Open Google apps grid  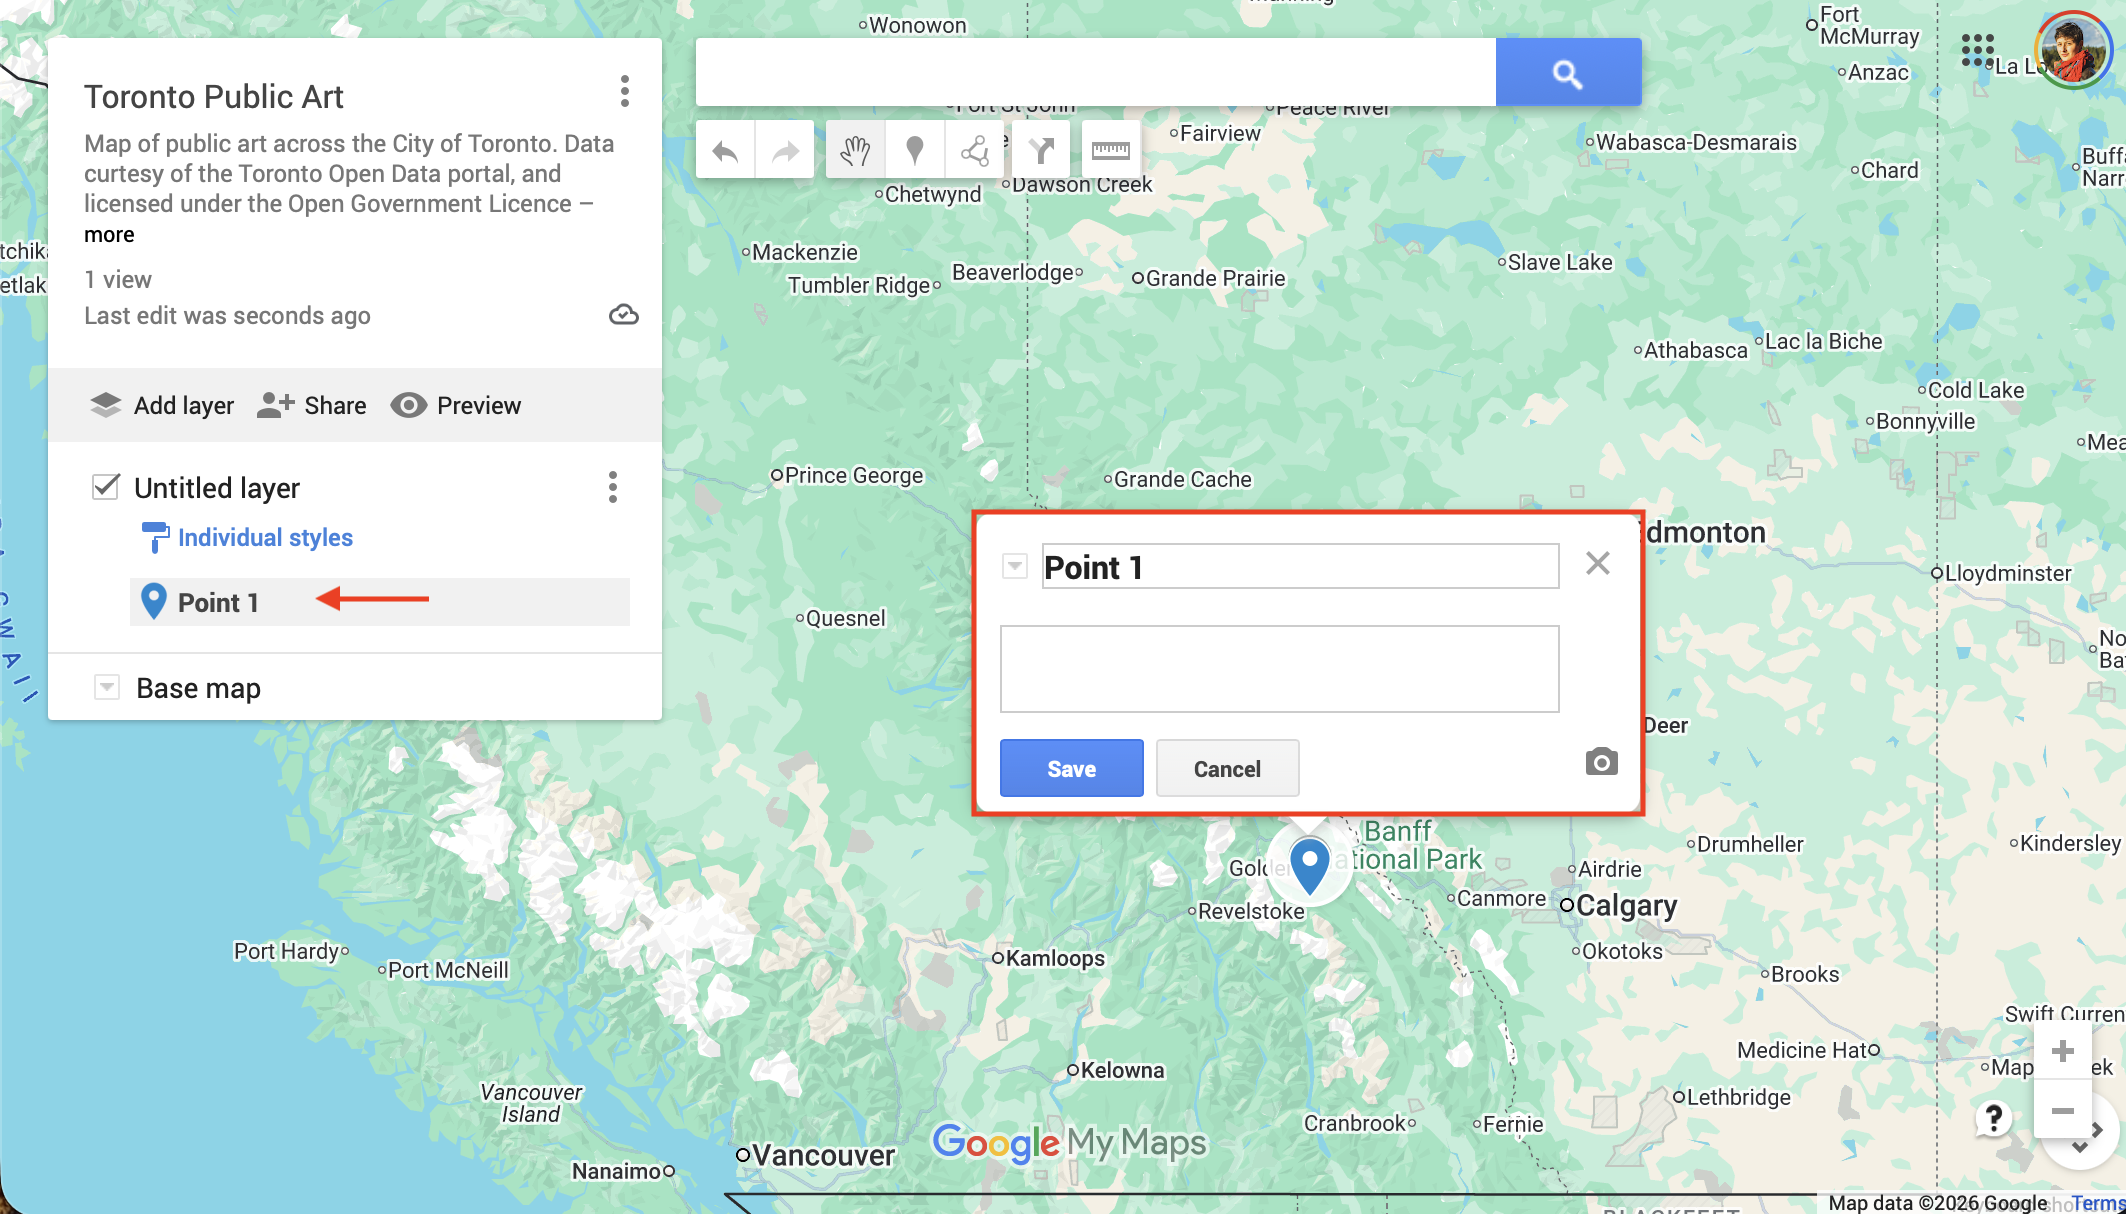1977,50
